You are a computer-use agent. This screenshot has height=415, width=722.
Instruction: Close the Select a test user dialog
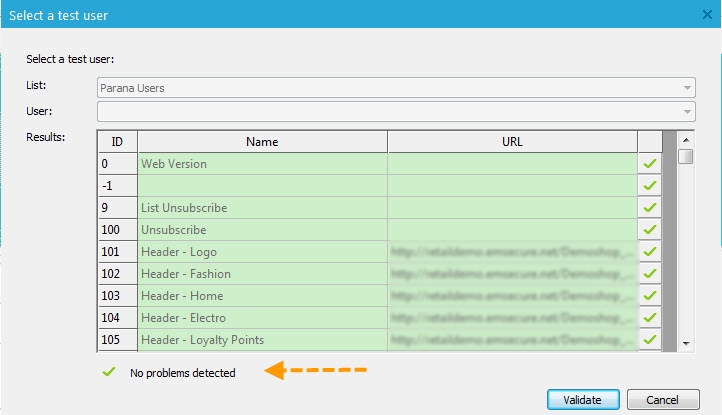pyautogui.click(x=707, y=15)
